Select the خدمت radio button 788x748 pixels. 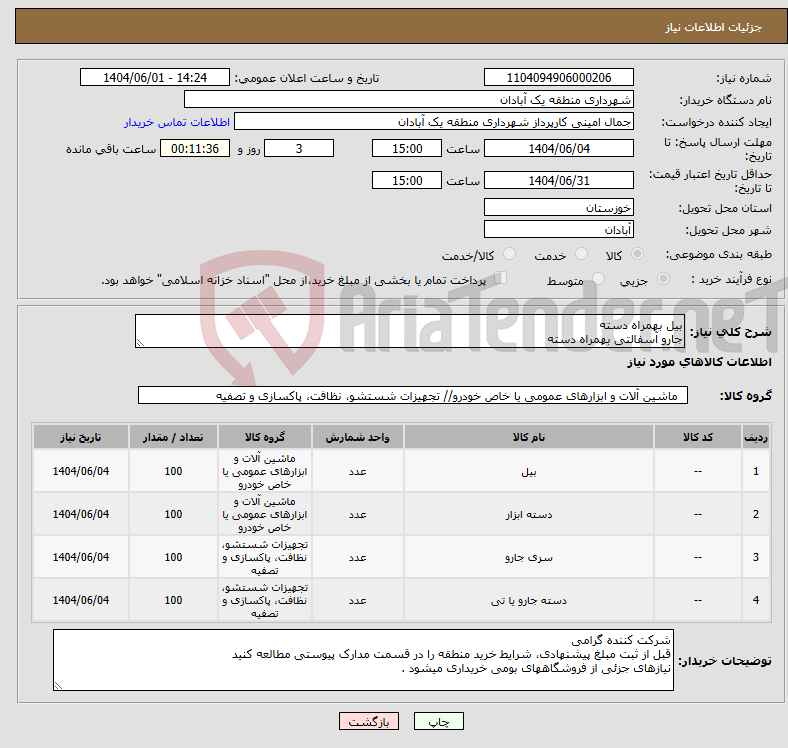[581, 254]
